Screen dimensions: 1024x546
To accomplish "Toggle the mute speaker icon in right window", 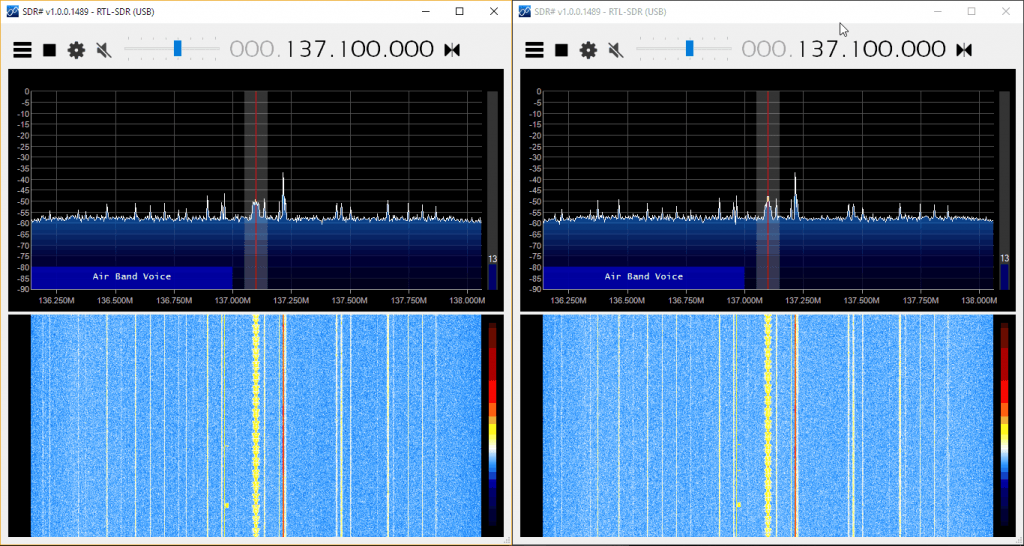I will (615, 50).
